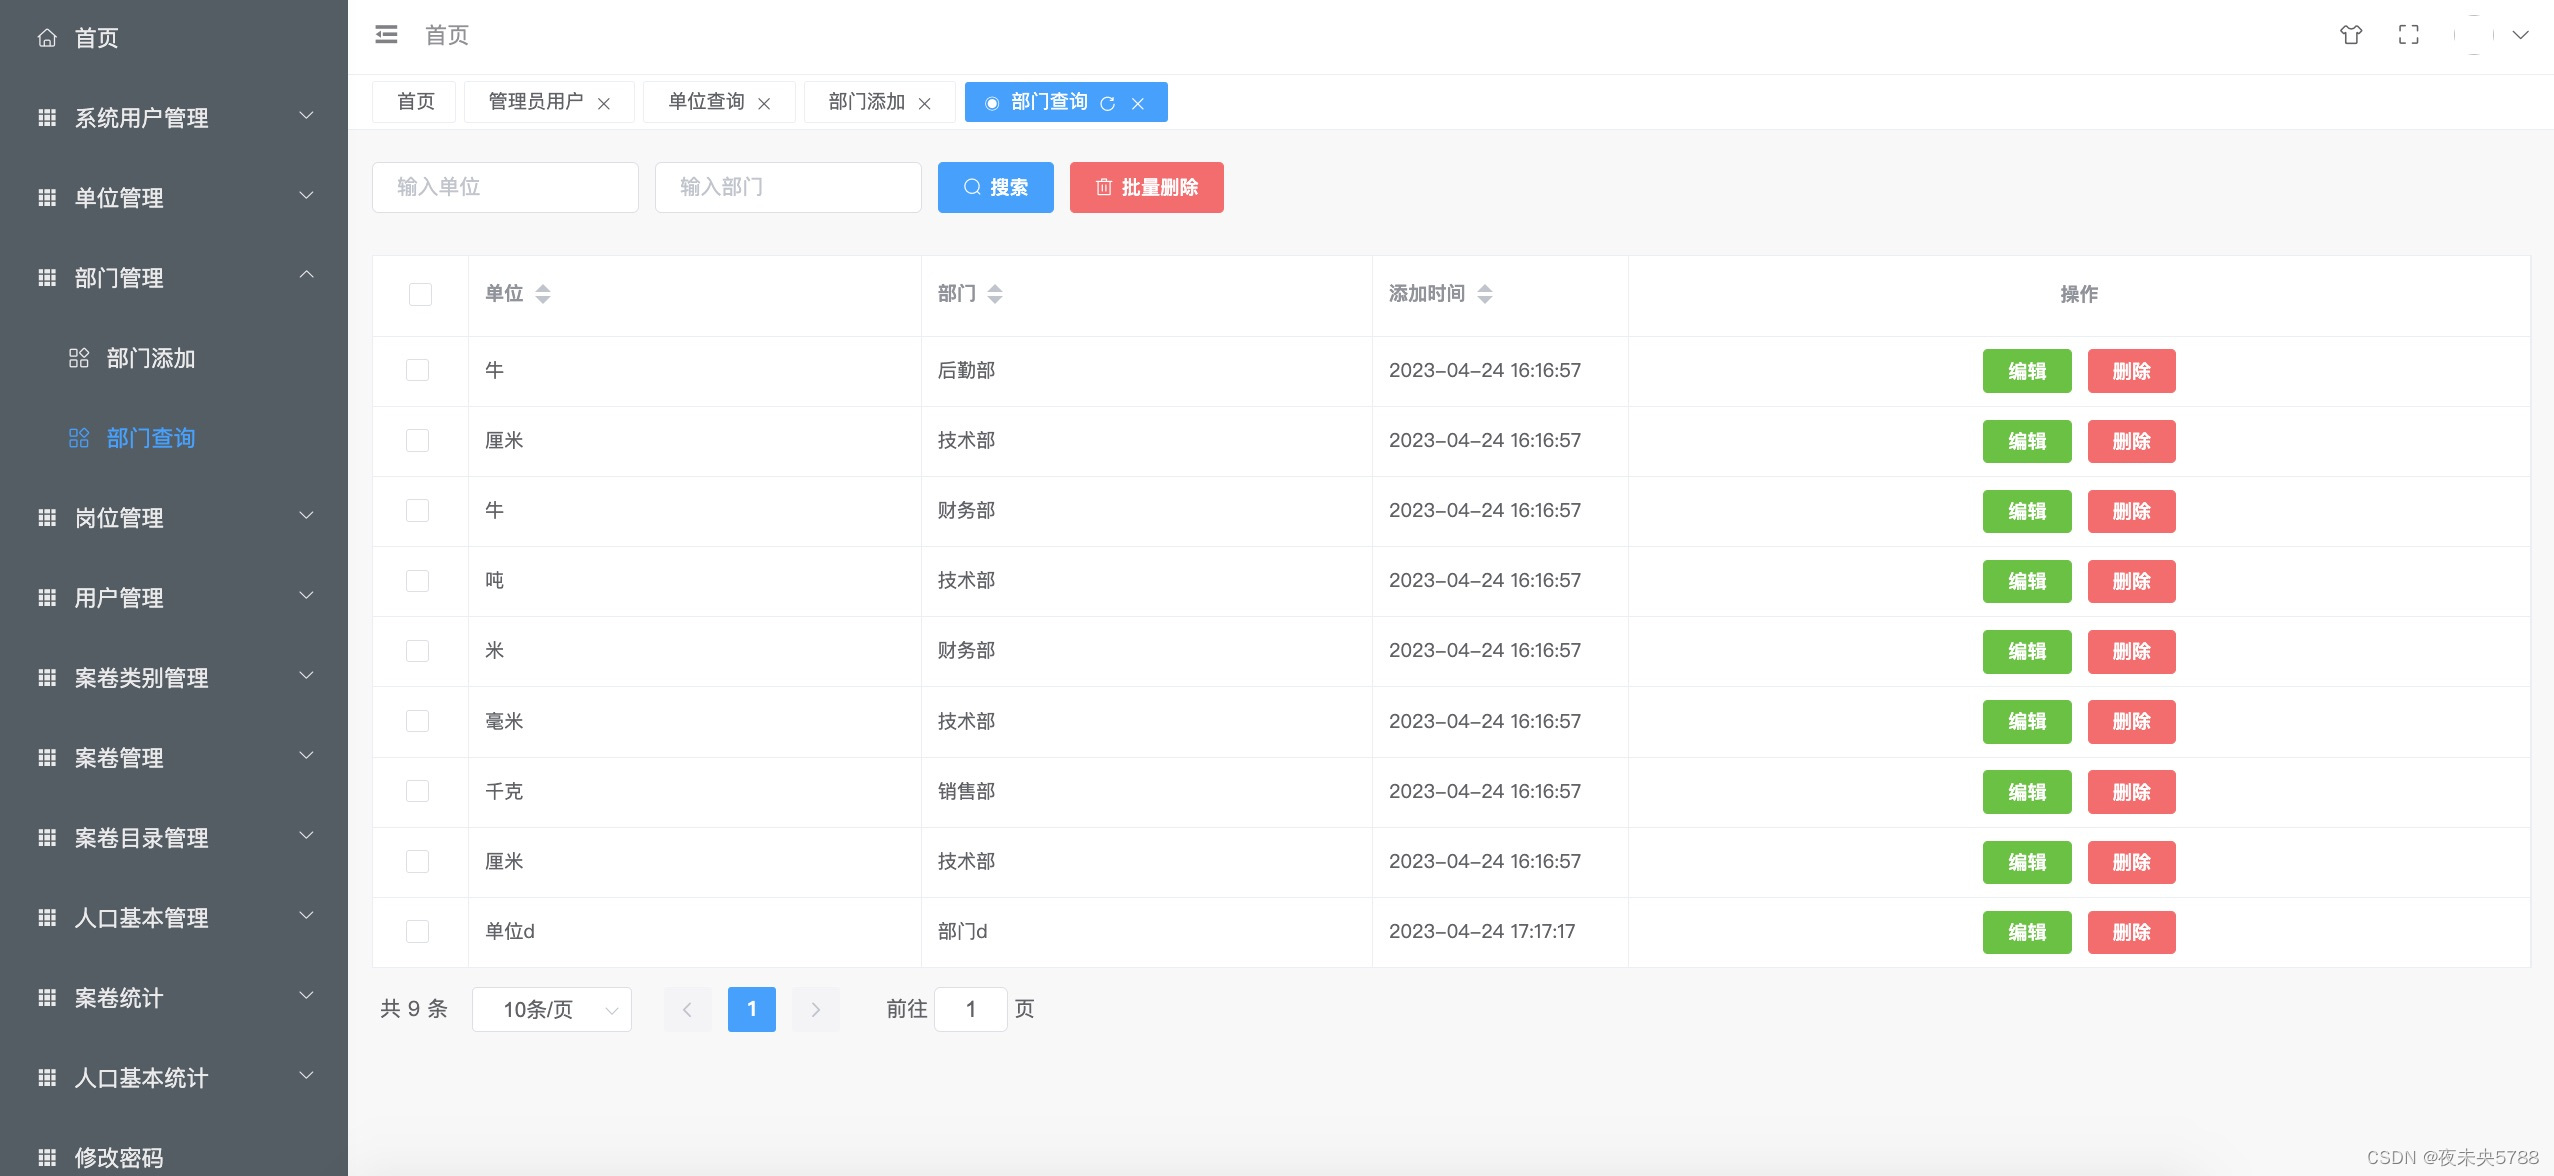Click the home icon in sidebar
This screenshot has width=2554, height=1176.
(x=47, y=38)
